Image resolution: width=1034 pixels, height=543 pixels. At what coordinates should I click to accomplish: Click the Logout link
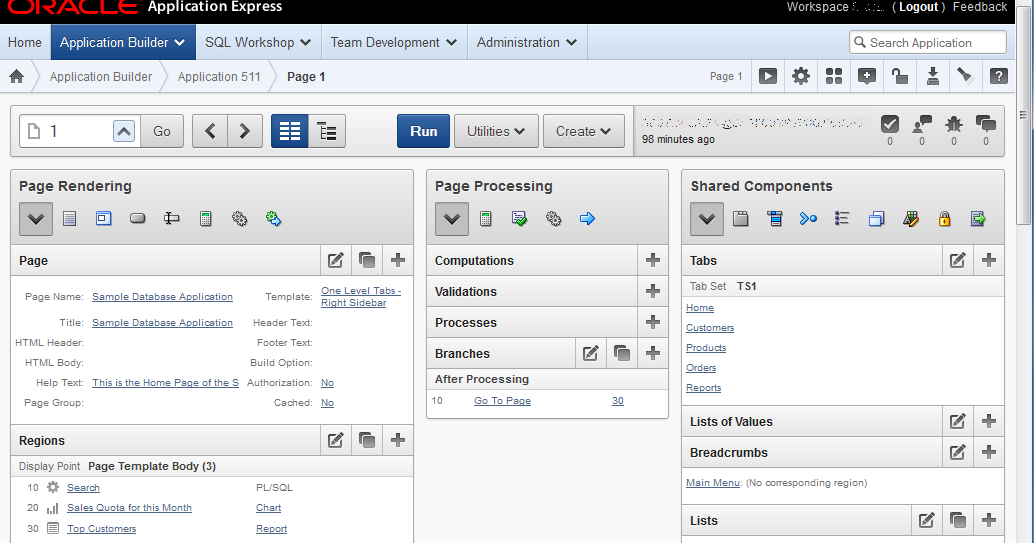pyautogui.click(x=919, y=7)
